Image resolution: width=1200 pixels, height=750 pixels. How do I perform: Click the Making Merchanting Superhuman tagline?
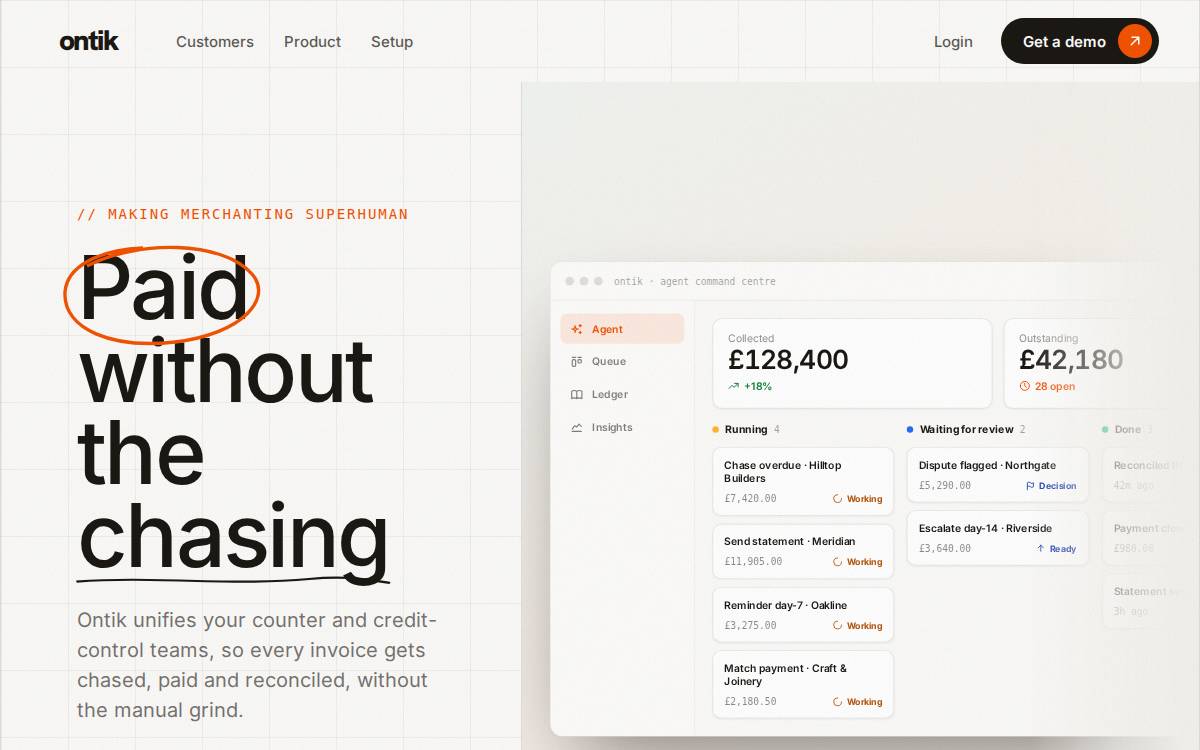tap(243, 214)
